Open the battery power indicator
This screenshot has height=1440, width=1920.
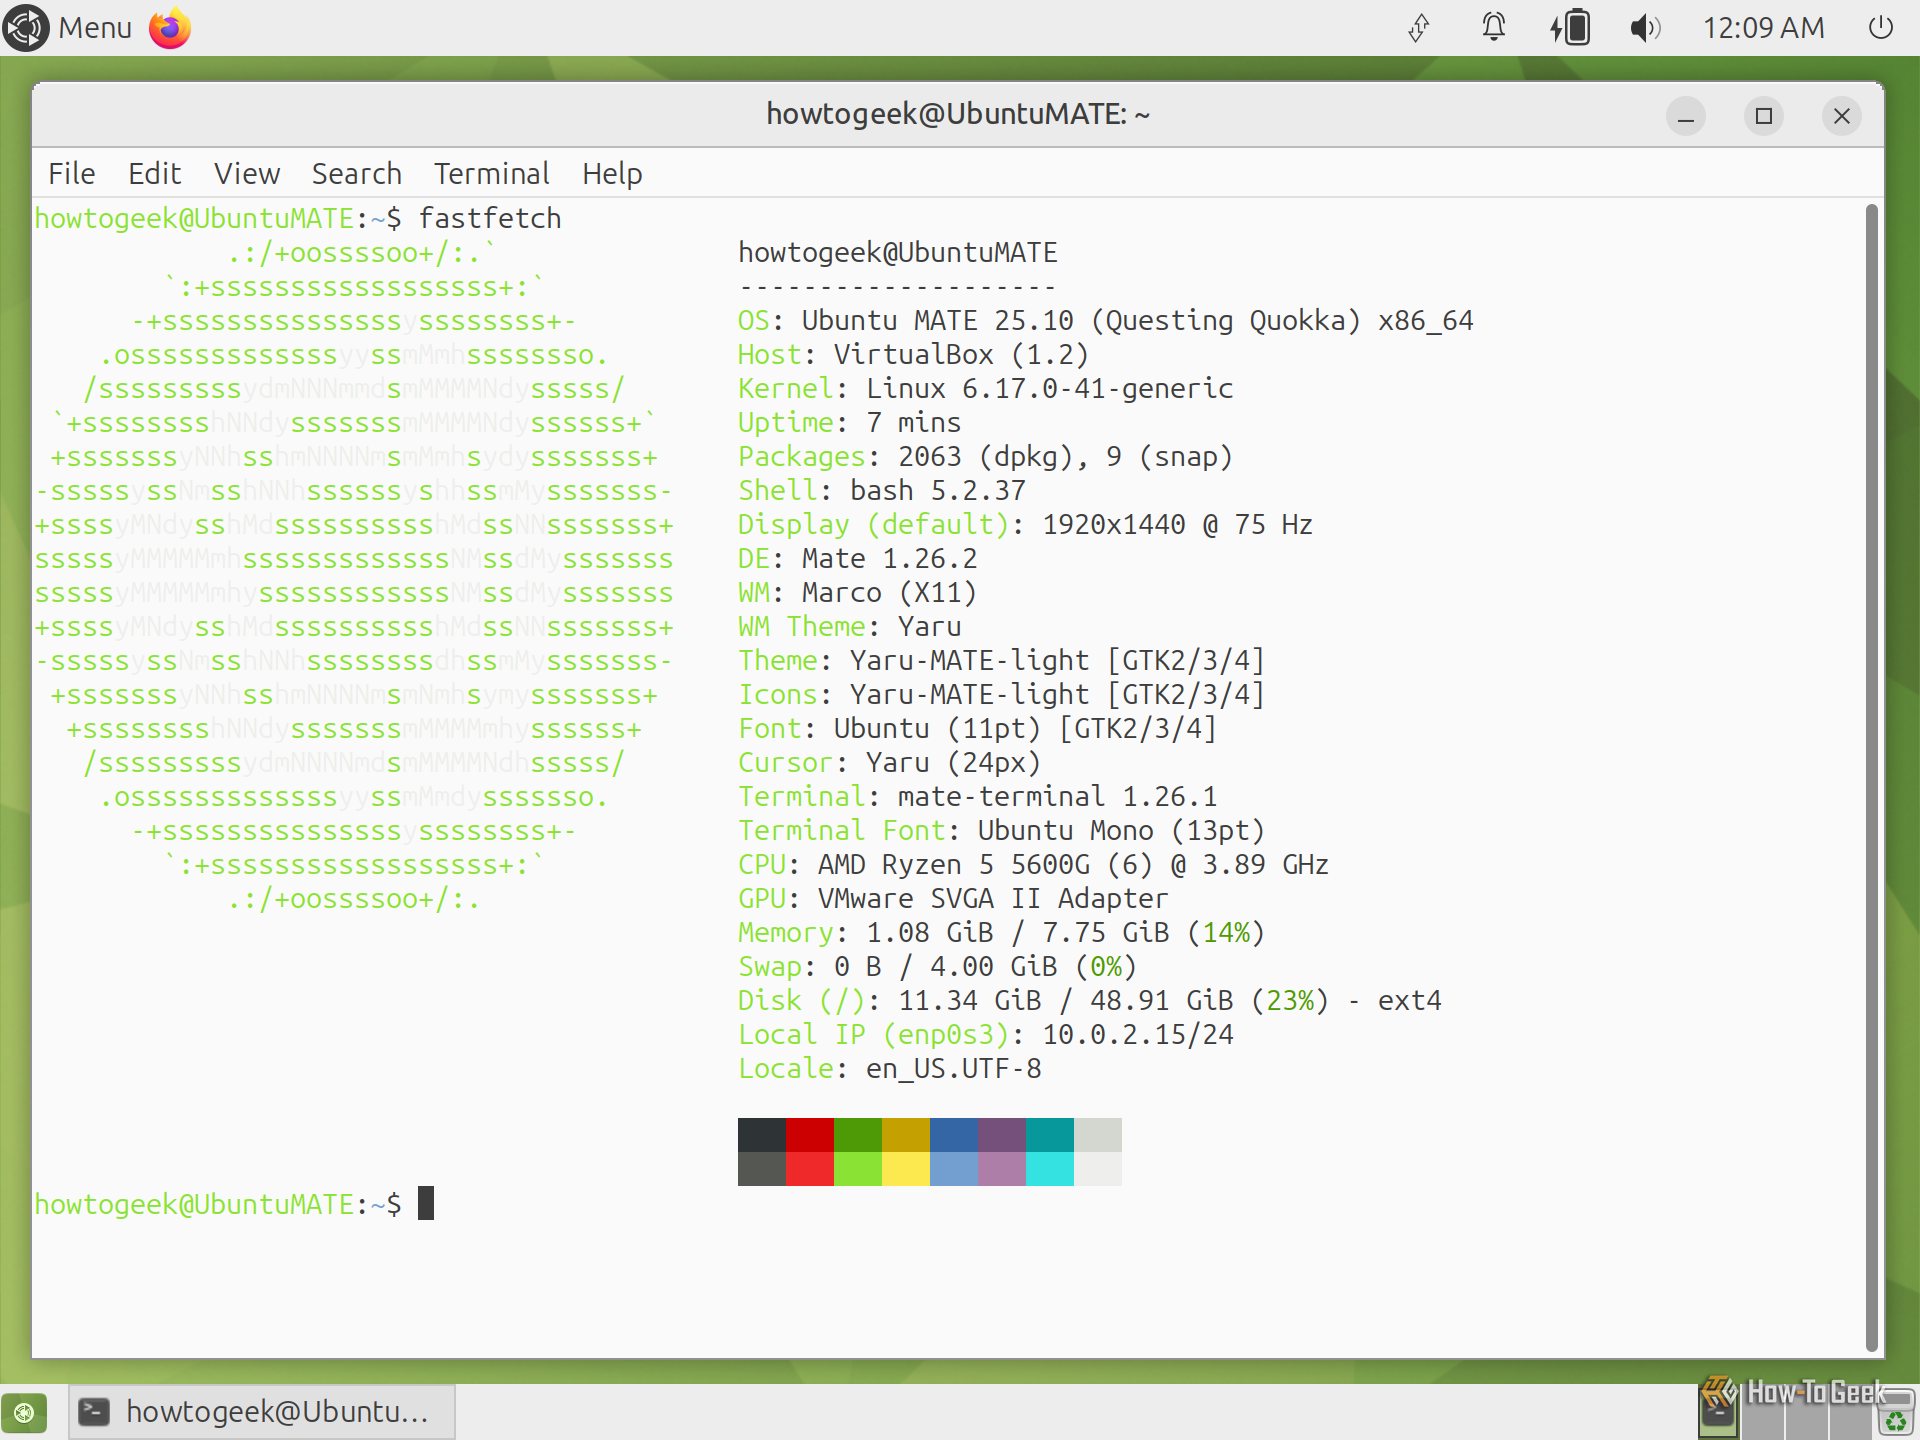tap(1570, 28)
